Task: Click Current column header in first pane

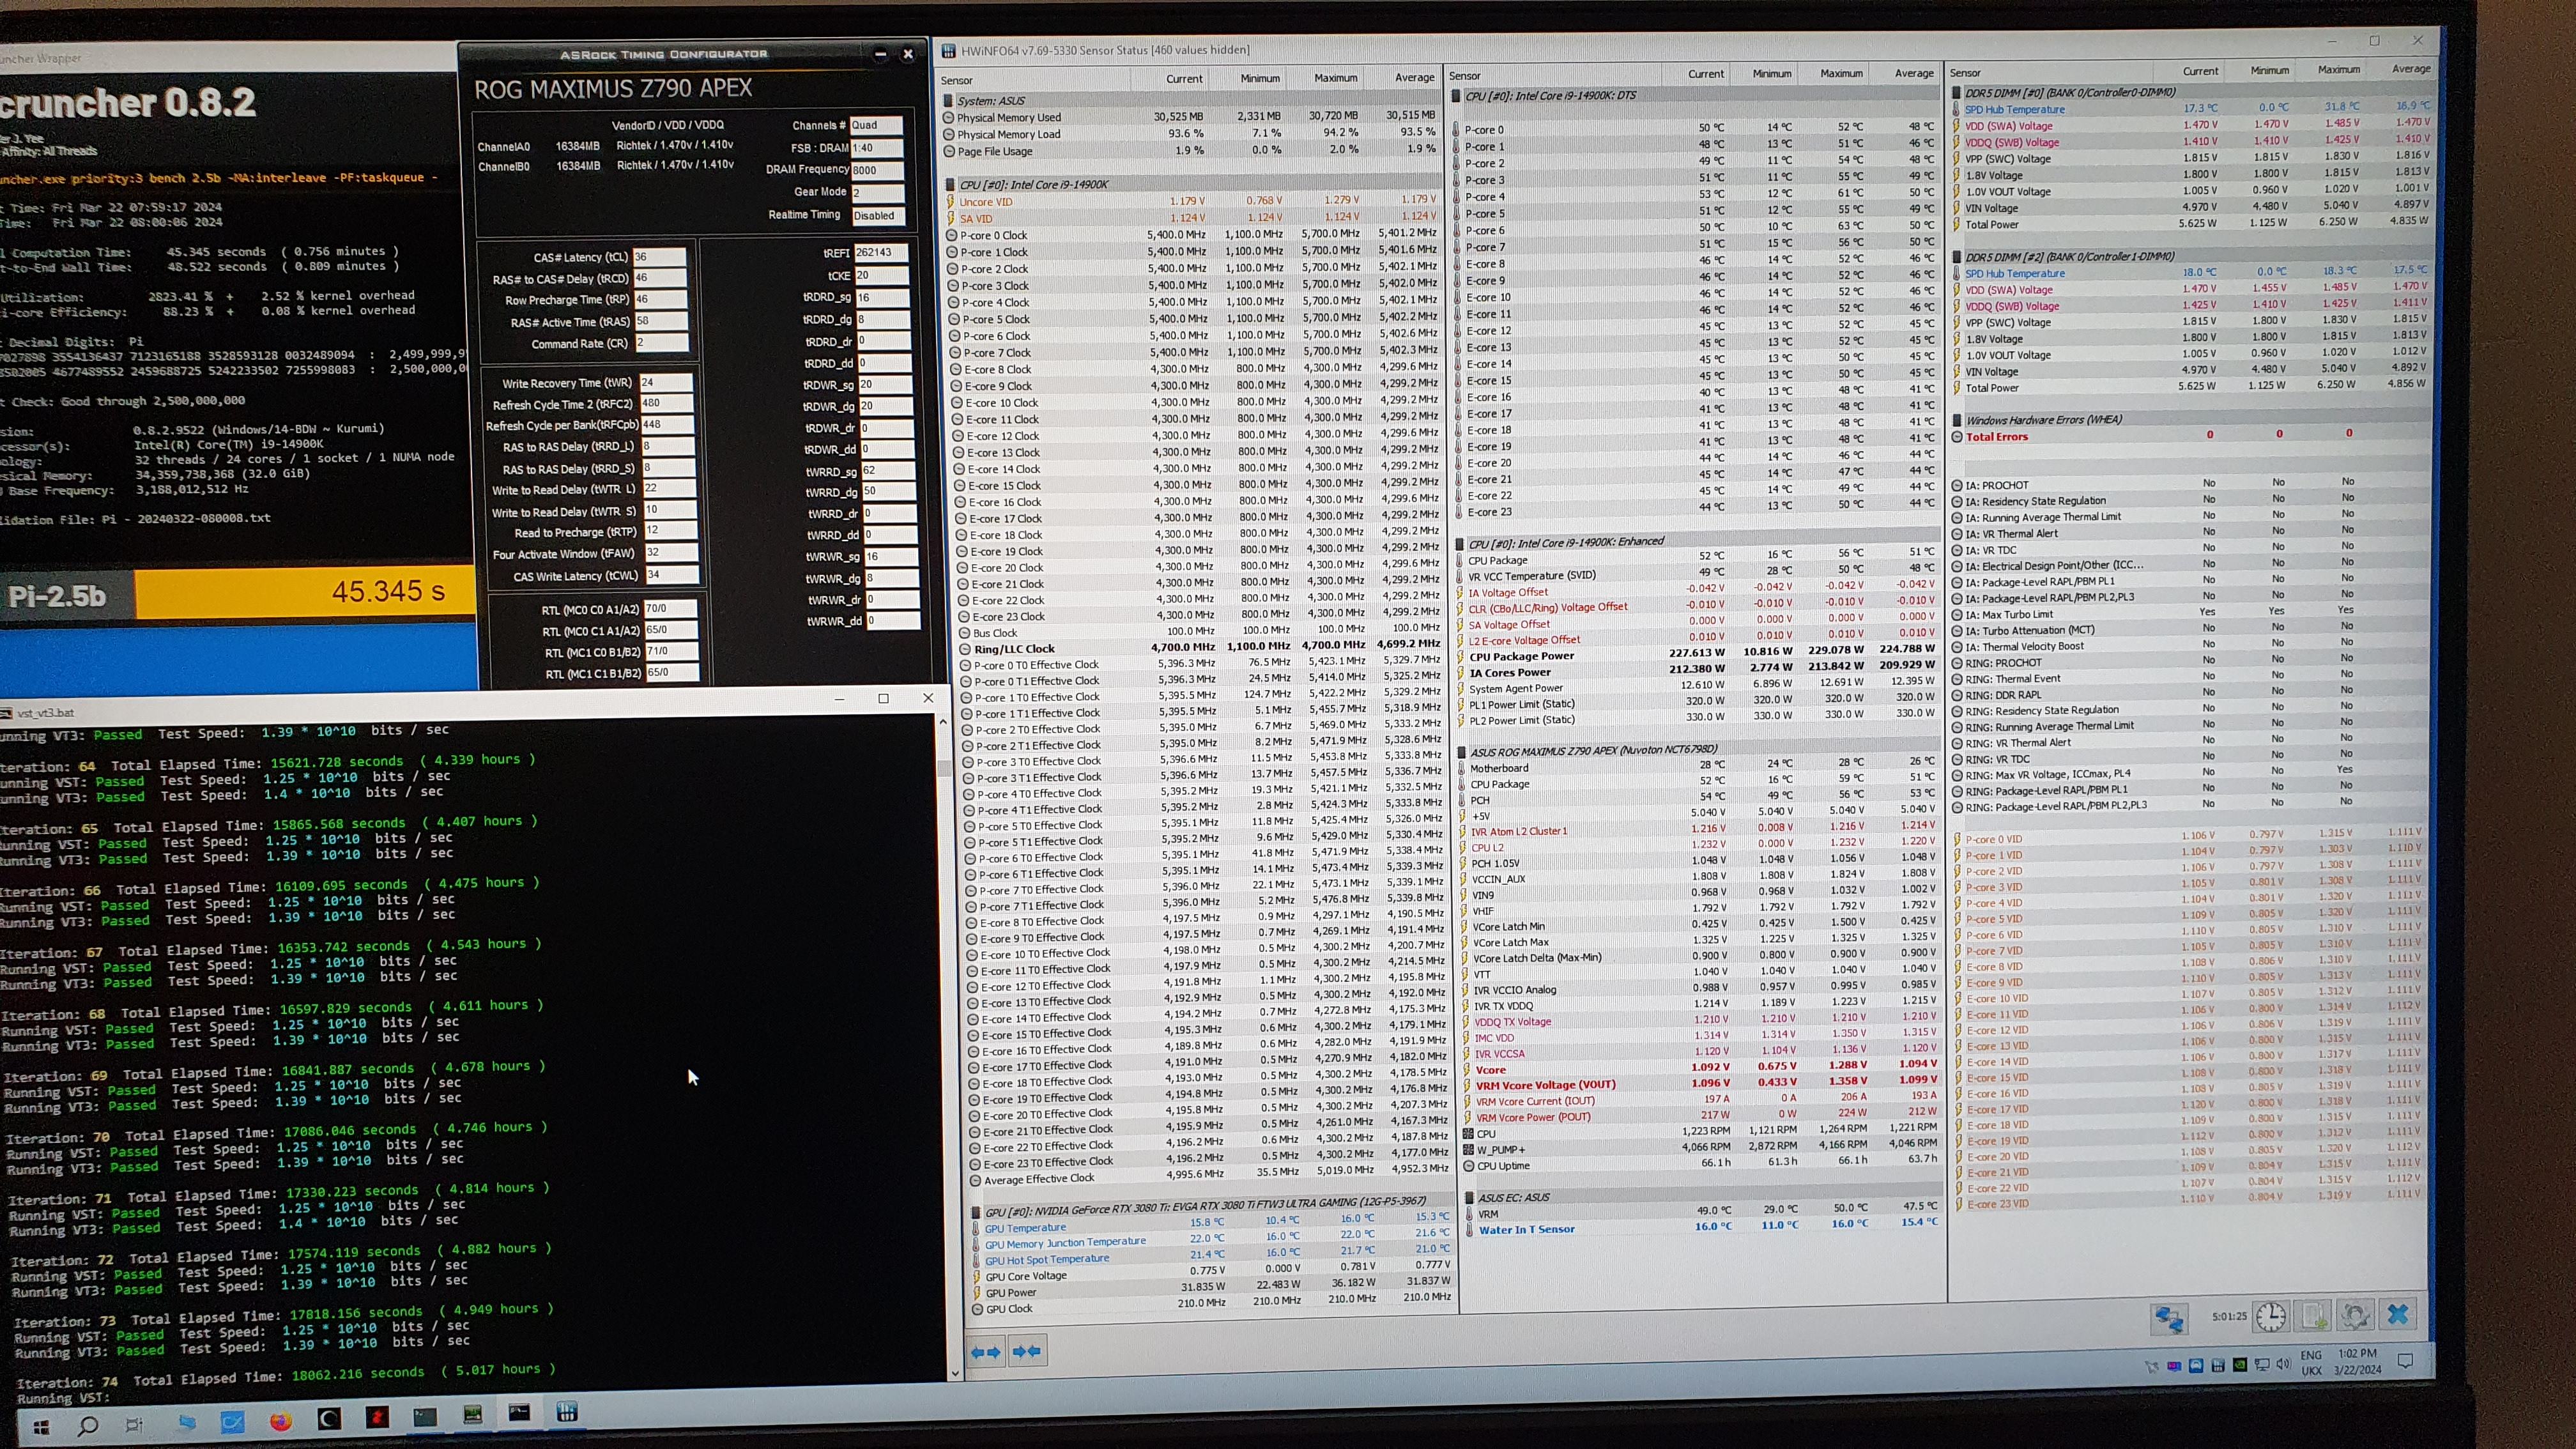Action: tap(1183, 79)
